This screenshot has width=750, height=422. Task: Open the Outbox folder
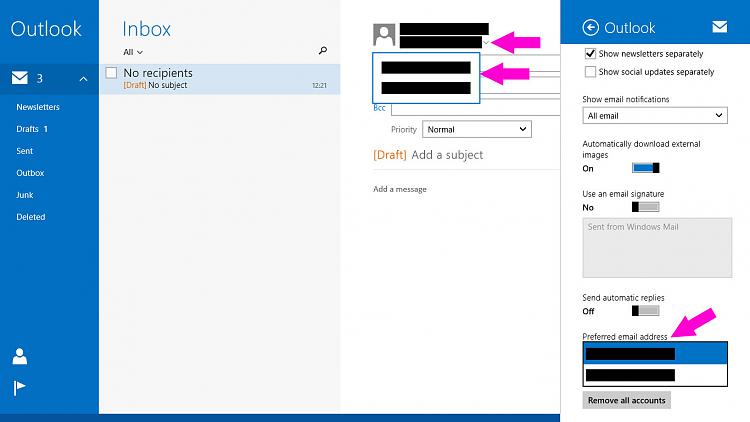30,173
